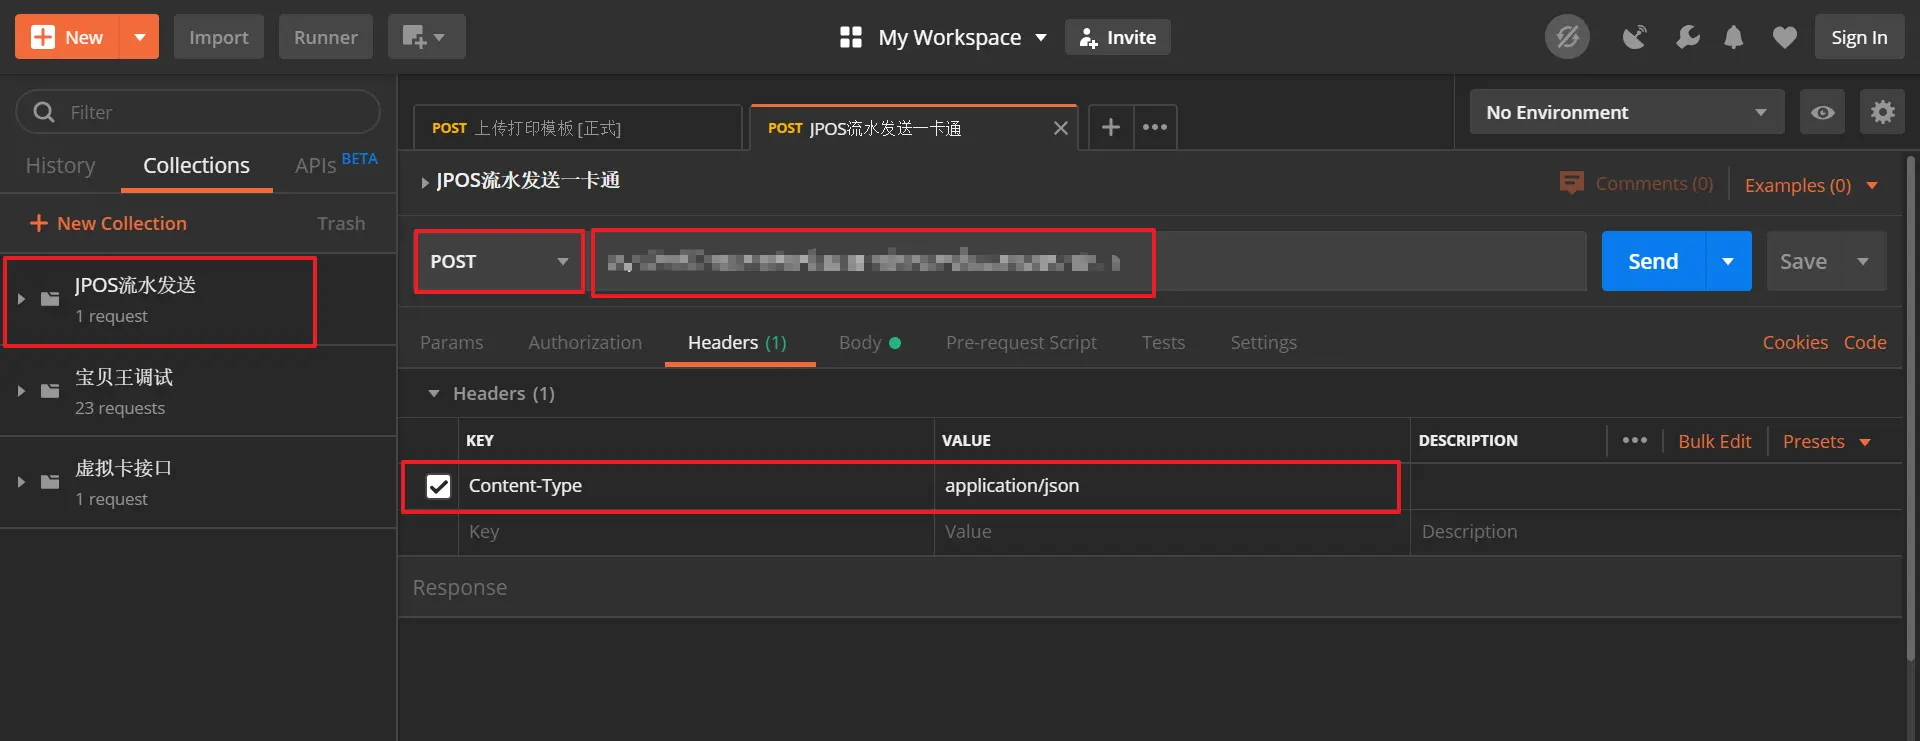Viewport: 1920px width, 741px height.
Task: Add a new request tab
Action: tap(1111, 127)
